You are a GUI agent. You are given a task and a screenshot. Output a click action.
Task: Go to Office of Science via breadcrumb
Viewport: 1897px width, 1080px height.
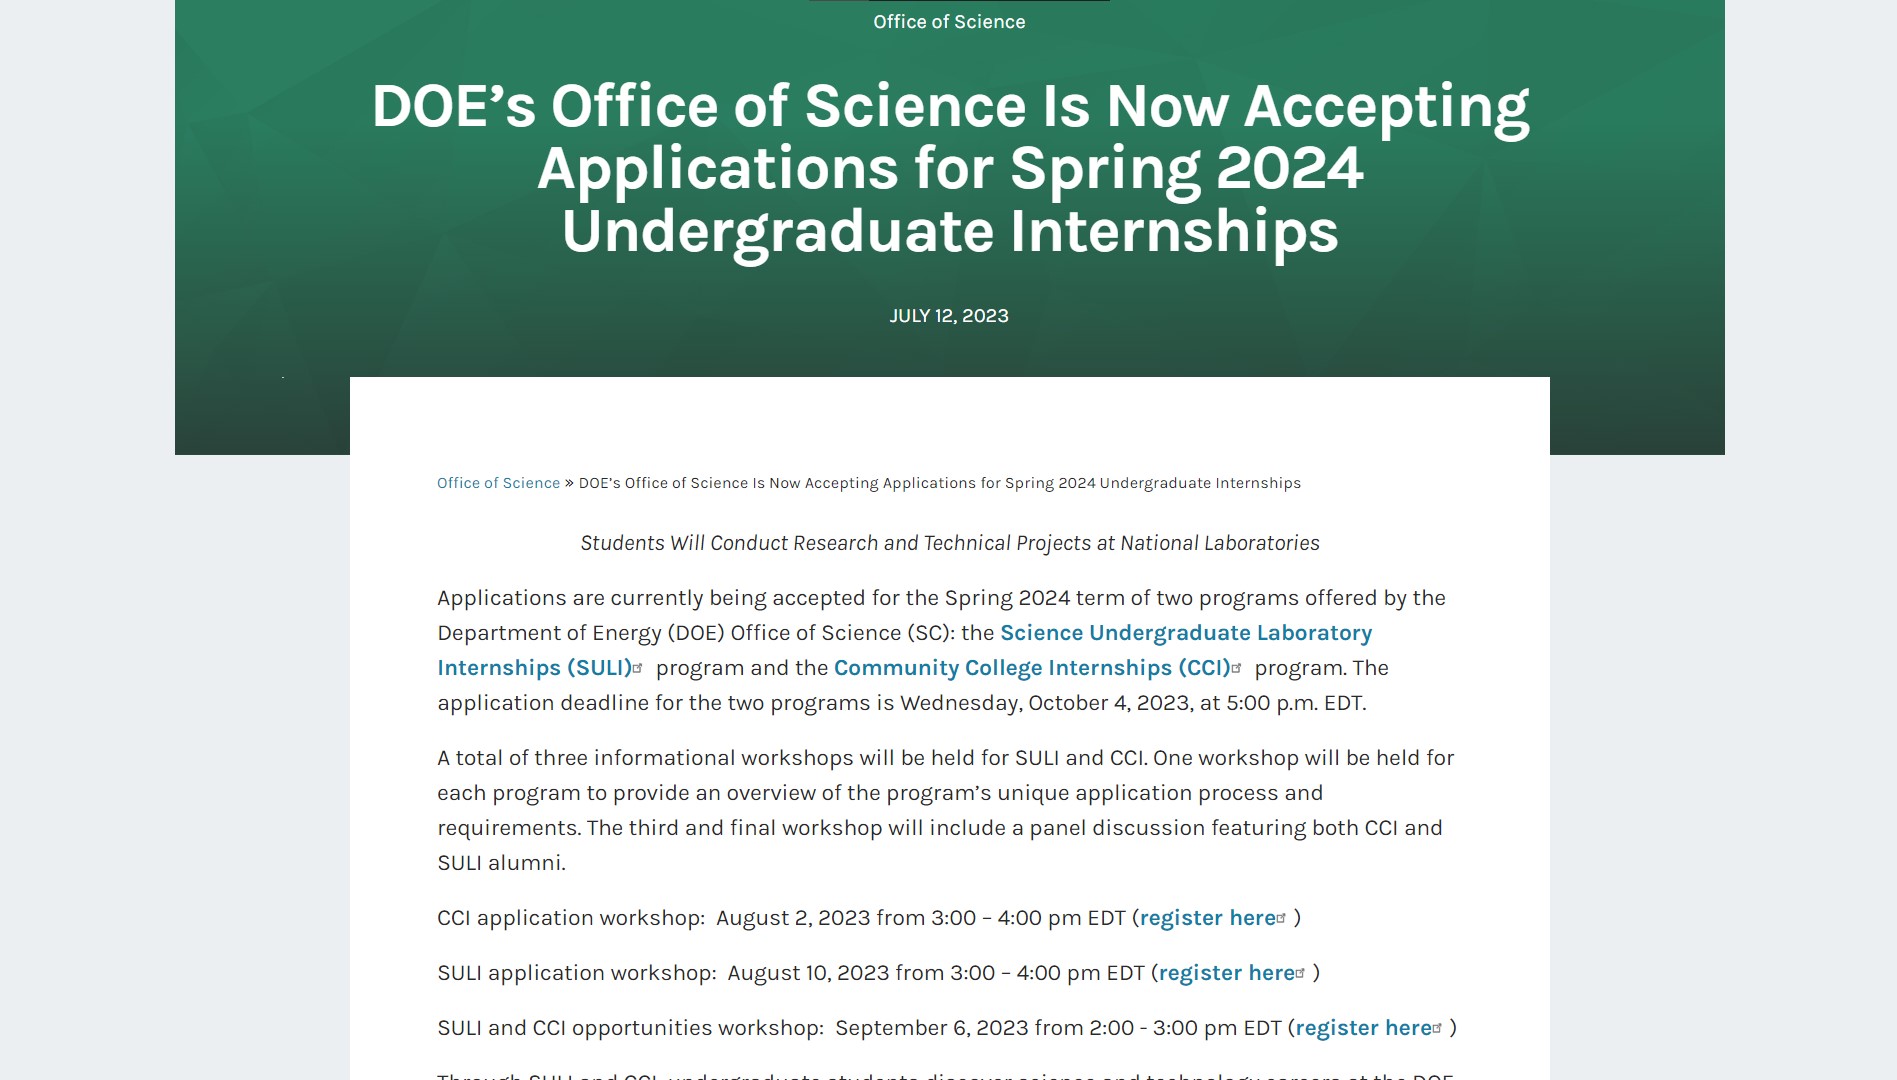point(498,483)
